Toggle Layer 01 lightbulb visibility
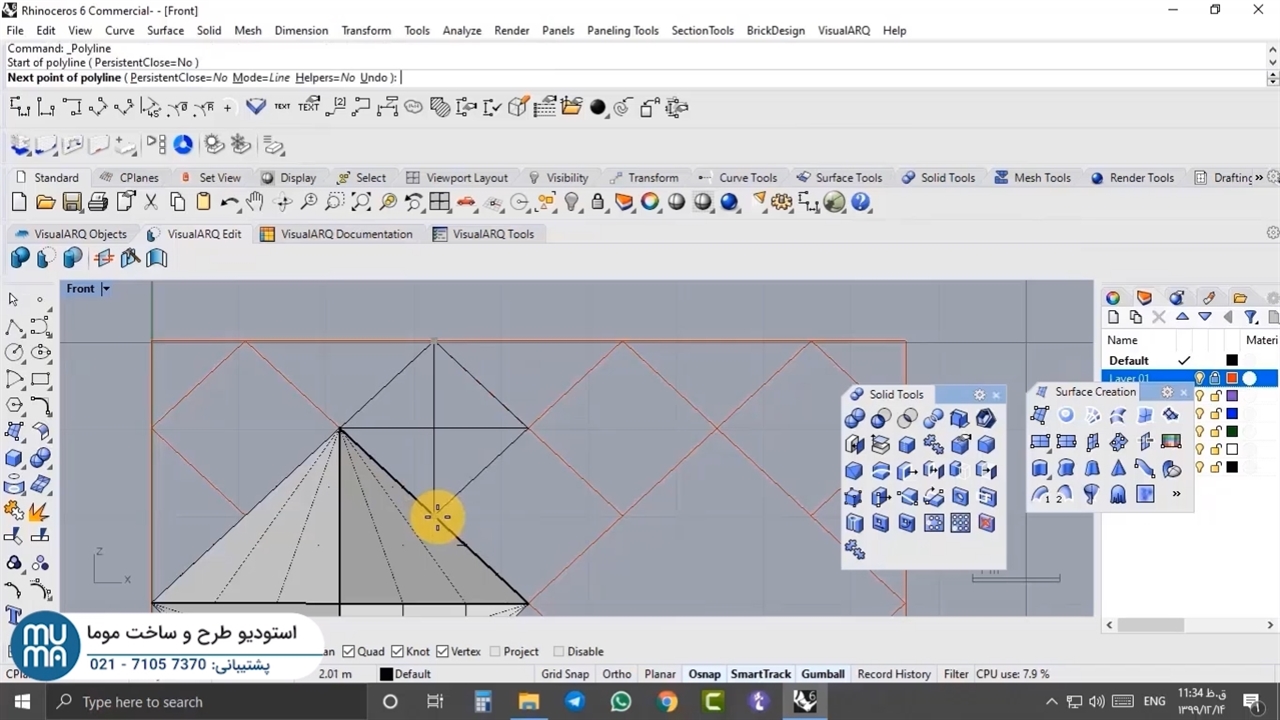 click(x=1199, y=378)
